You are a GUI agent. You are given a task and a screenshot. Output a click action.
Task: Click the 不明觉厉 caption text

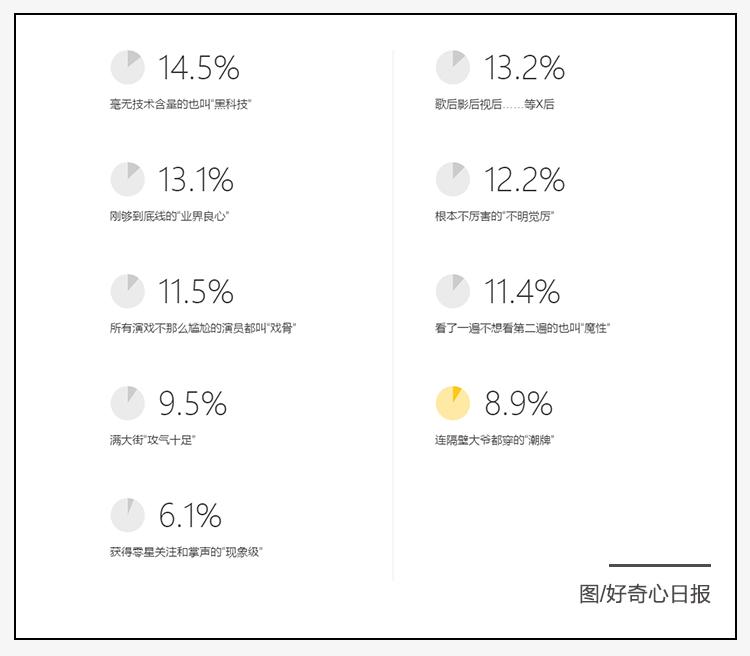click(x=495, y=216)
